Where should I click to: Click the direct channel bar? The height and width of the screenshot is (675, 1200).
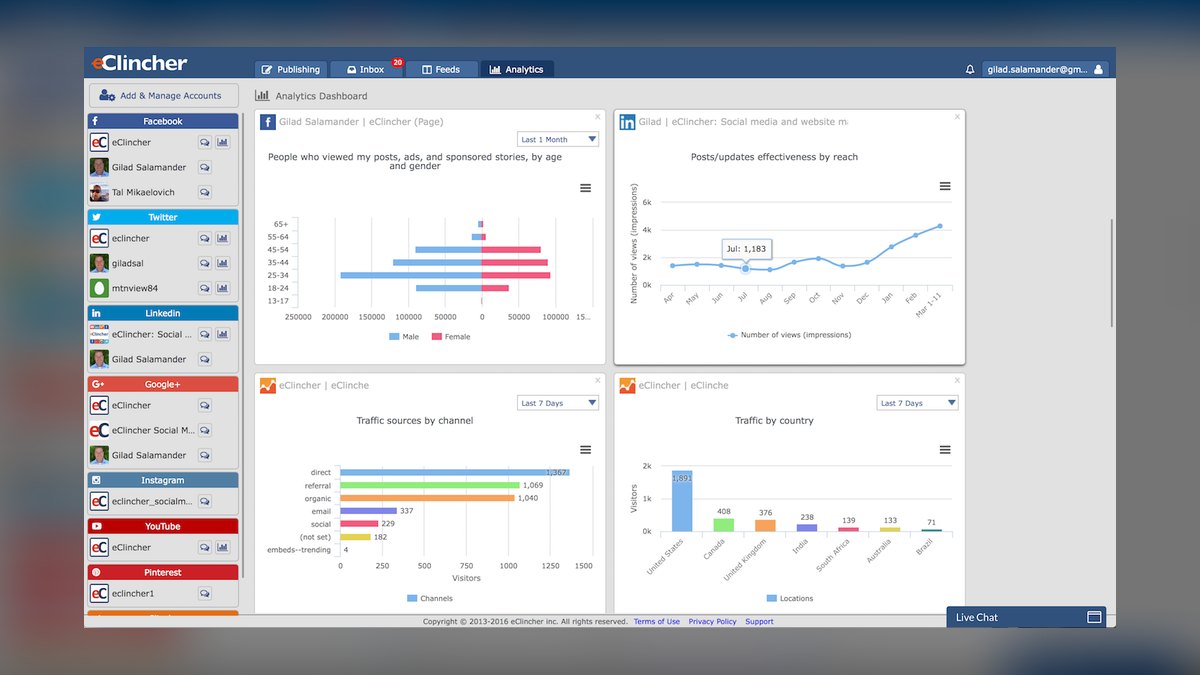pos(455,472)
